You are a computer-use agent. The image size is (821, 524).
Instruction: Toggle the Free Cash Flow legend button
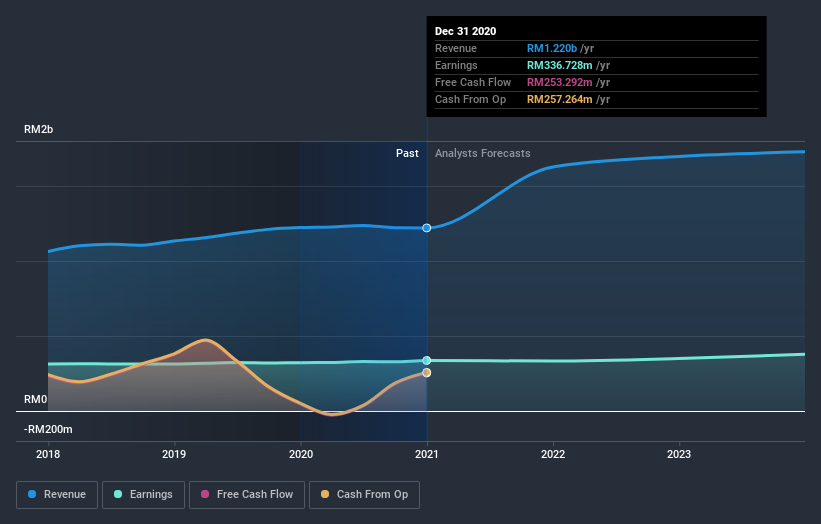247,495
